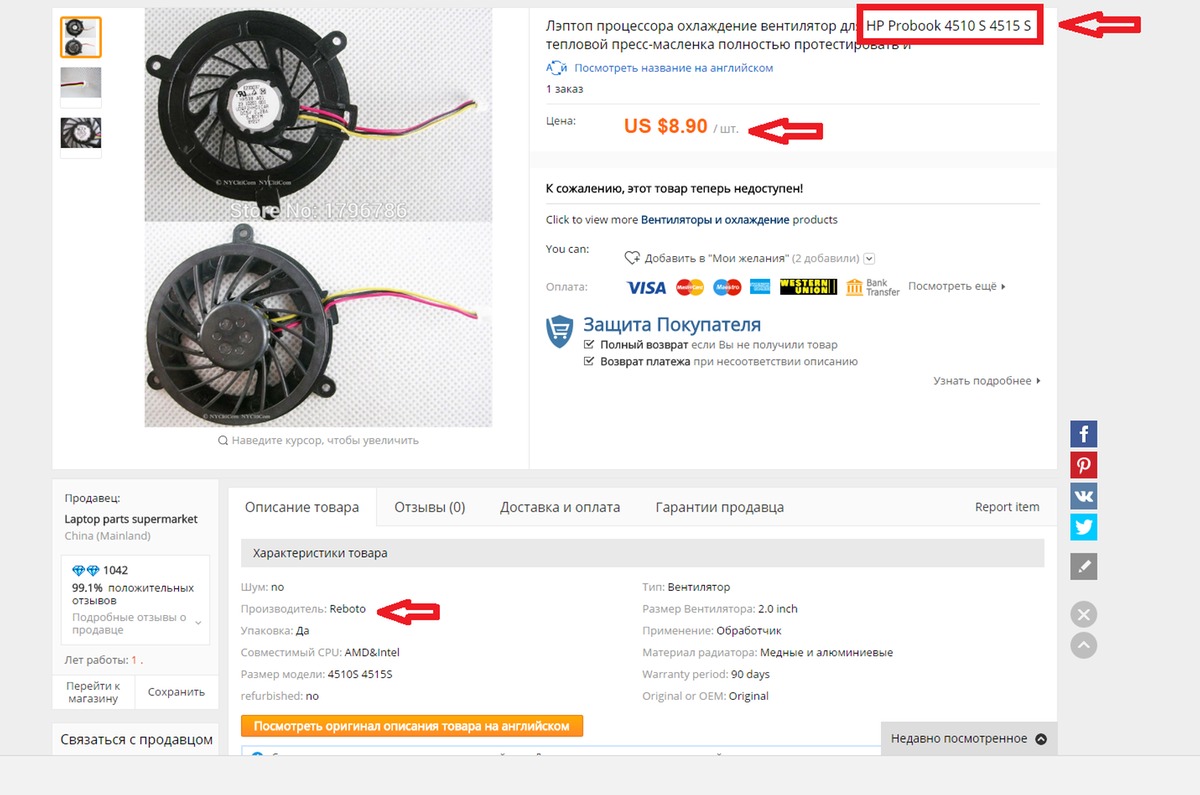This screenshot has height=795, width=1200.
Task: Click Перейти к магазину button
Action: click(93, 692)
